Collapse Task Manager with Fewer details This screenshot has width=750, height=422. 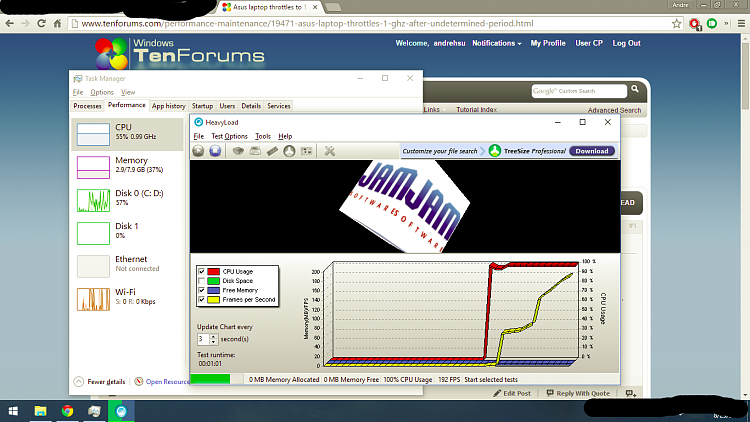[x=99, y=382]
